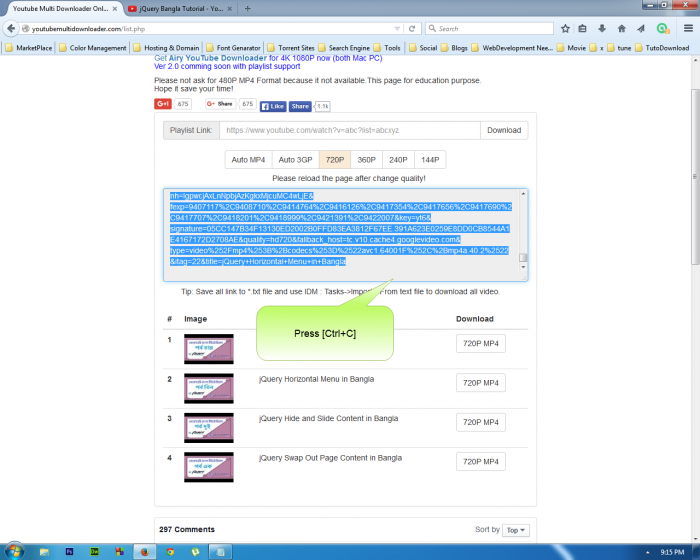Click the scroll down arrow in links textarea
Screen dimensions: 700x560
(x=523, y=267)
